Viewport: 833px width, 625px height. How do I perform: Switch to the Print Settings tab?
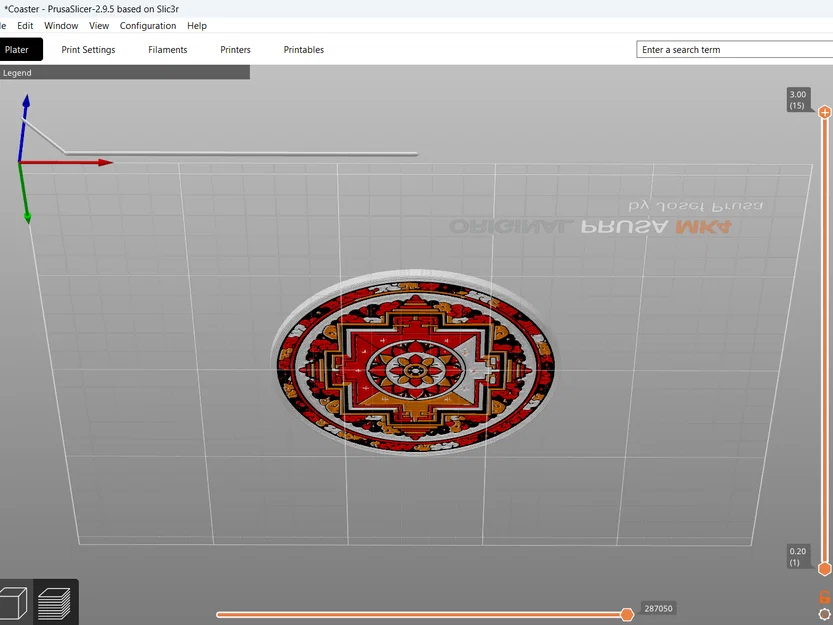coord(88,49)
